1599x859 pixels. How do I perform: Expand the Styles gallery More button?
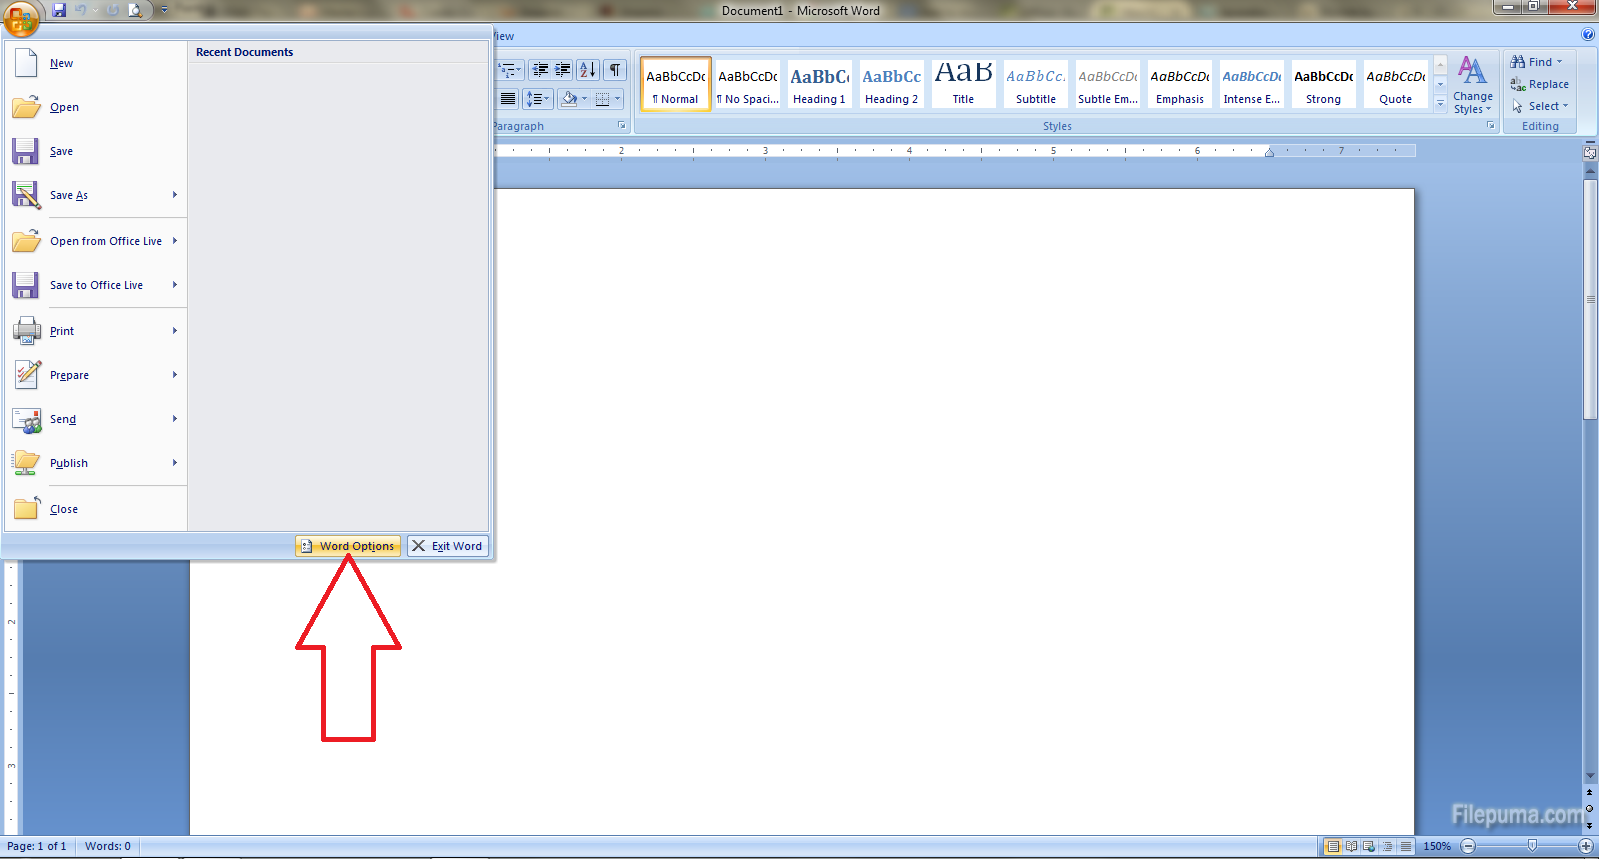1441,103
